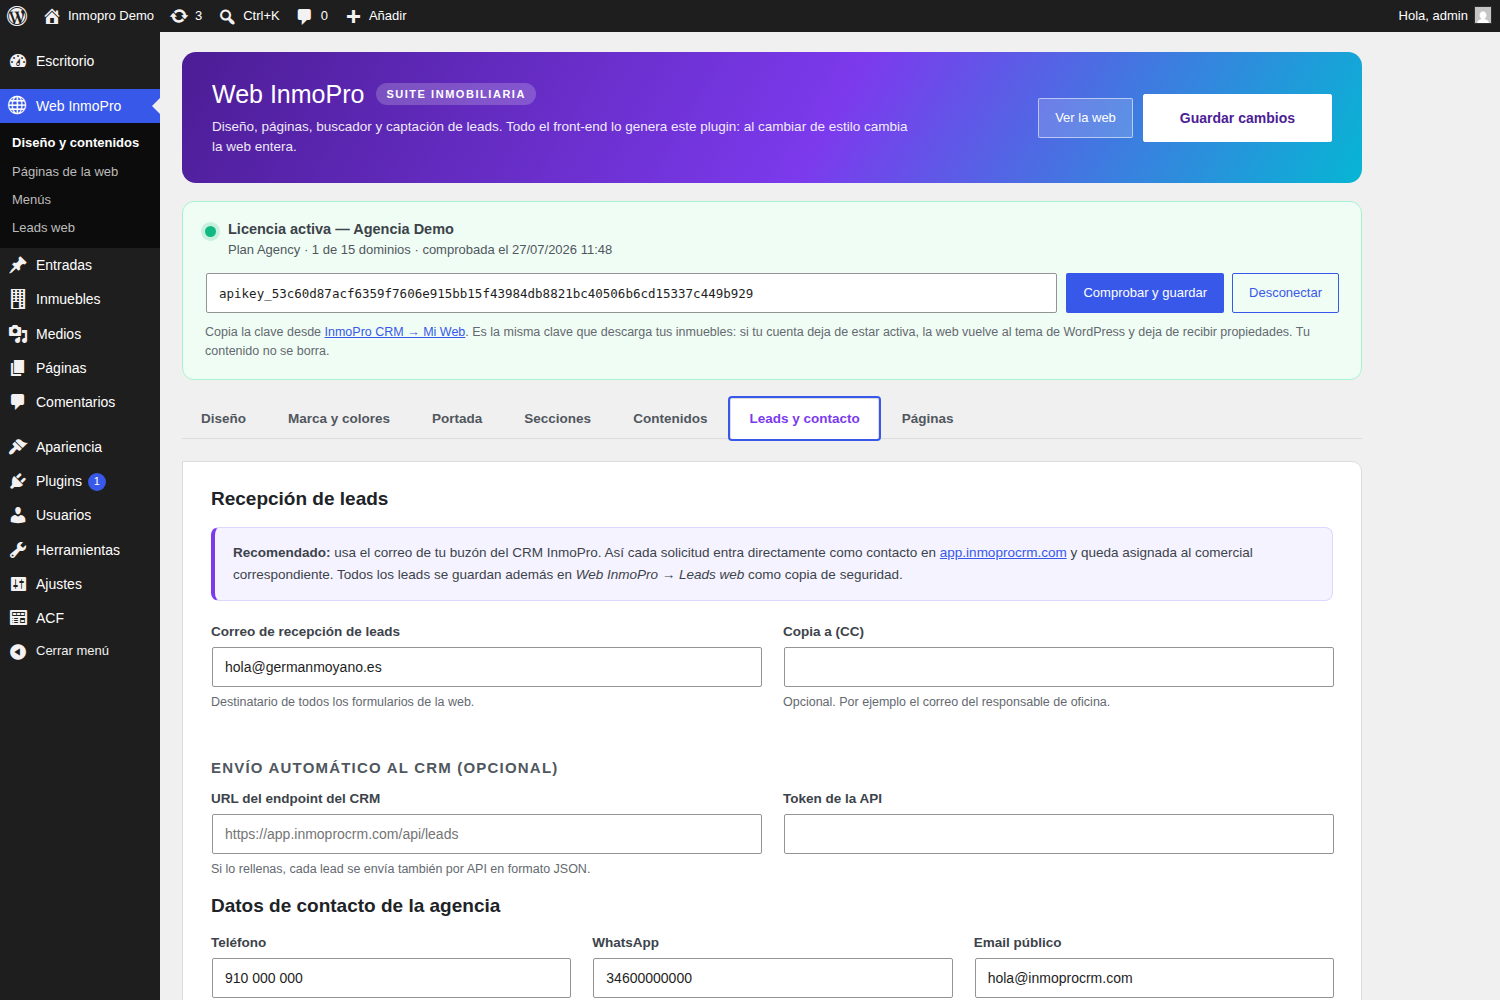The height and width of the screenshot is (1000, 1500).
Task: Switch to the Diseño tab
Action: point(223,419)
